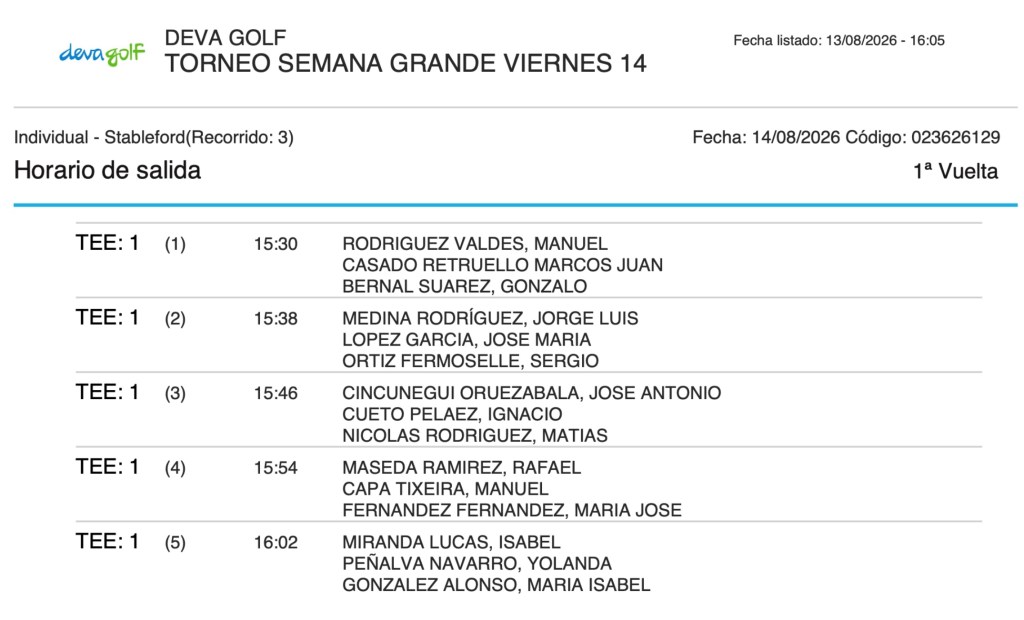Viewport: 1024px width, 620px height.
Task: Click the Fecha listado timestamp
Action: pos(839,41)
